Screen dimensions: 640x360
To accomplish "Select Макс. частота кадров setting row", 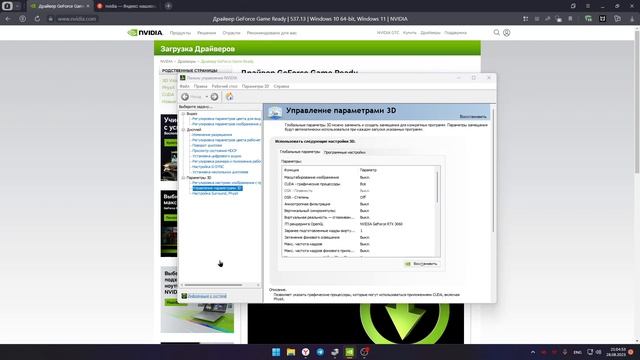I will 359,244.
